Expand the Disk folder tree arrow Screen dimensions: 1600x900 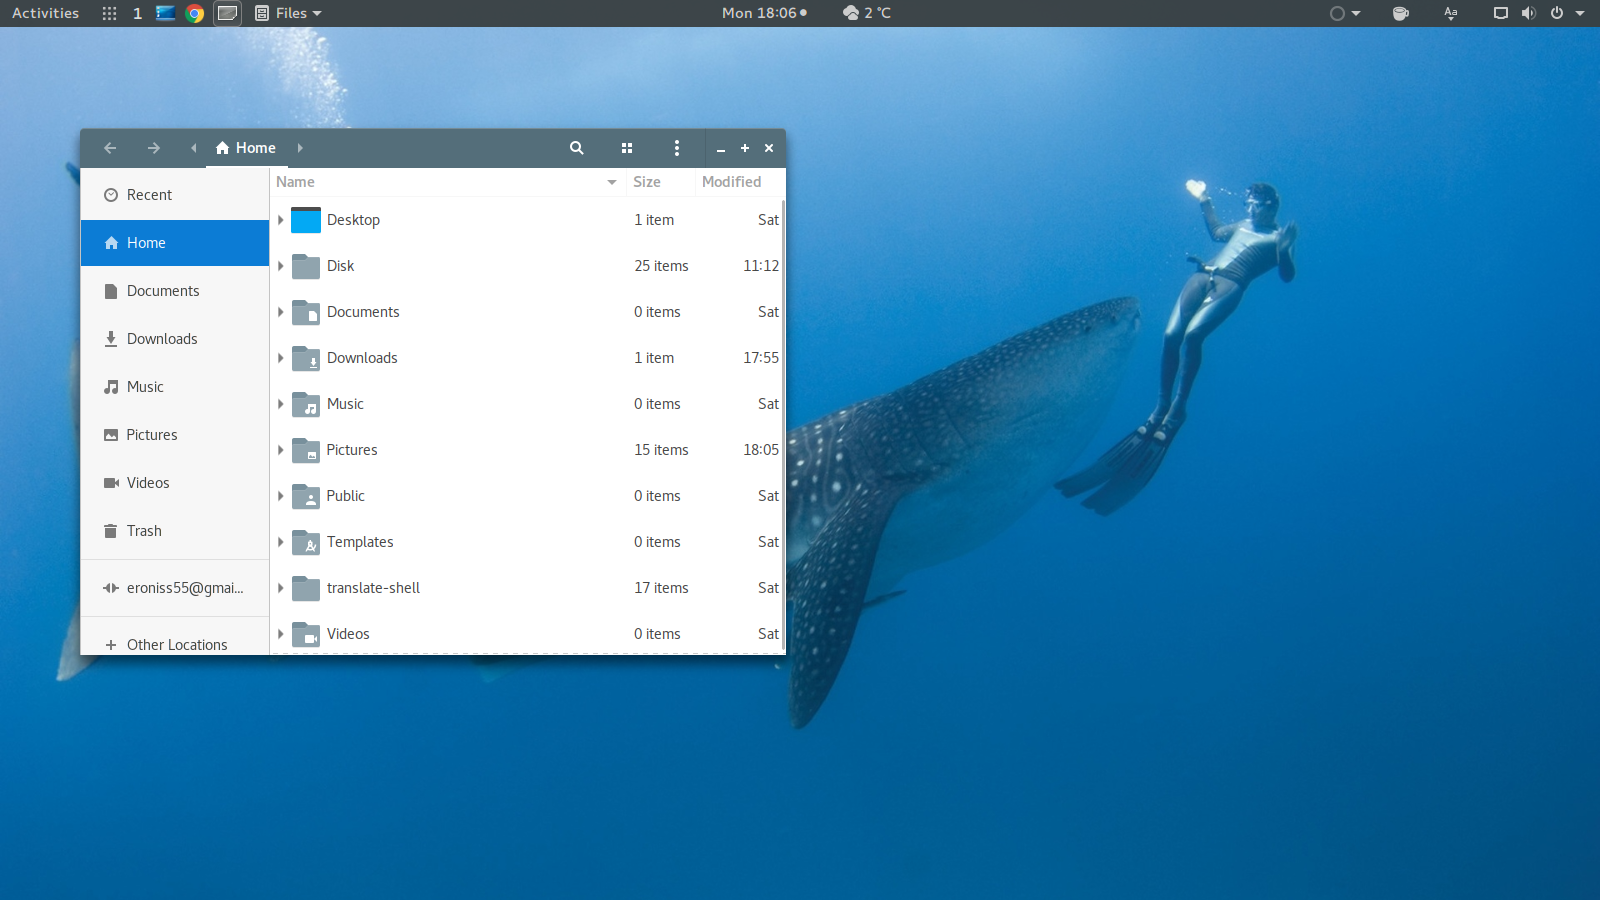pyautogui.click(x=281, y=266)
